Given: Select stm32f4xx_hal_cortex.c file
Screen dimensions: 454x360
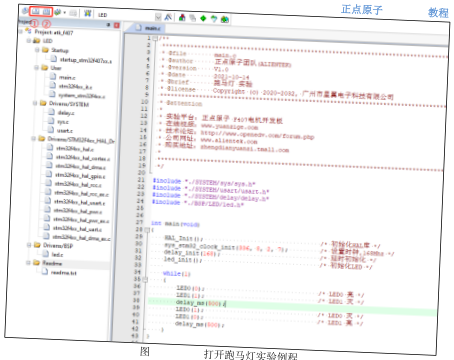Looking at the screenshot, I should [83, 158].
